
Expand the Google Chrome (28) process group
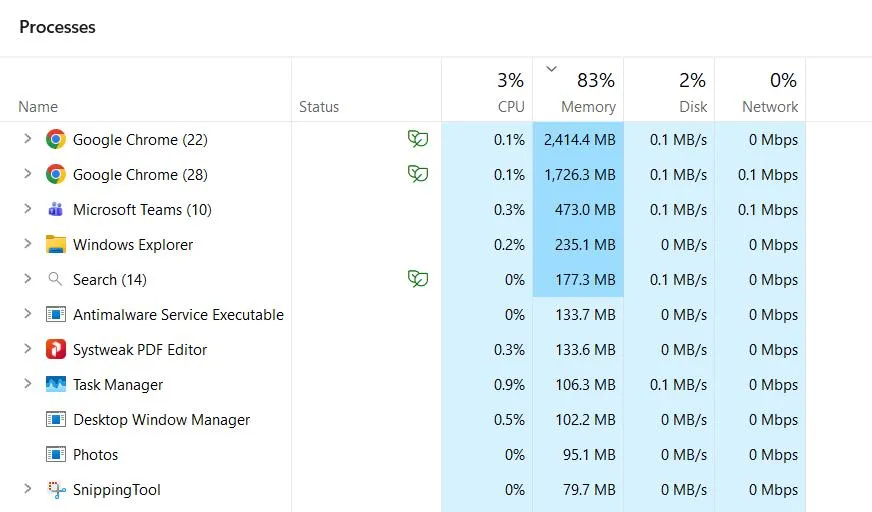click(27, 173)
